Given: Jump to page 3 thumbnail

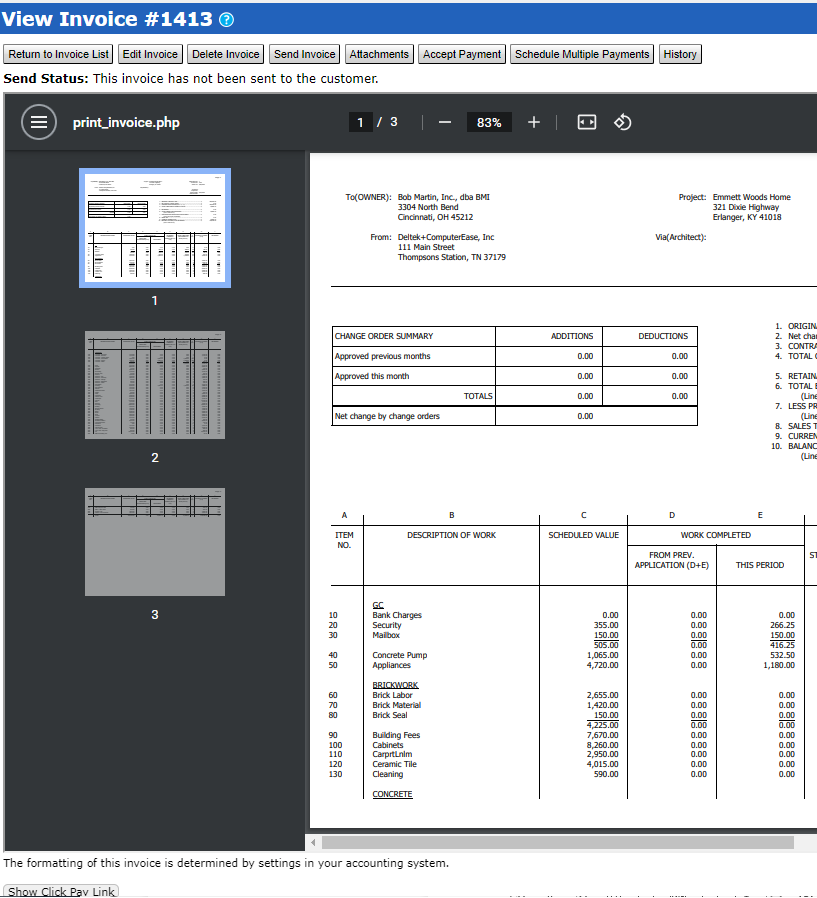Looking at the screenshot, I should tap(155, 541).
